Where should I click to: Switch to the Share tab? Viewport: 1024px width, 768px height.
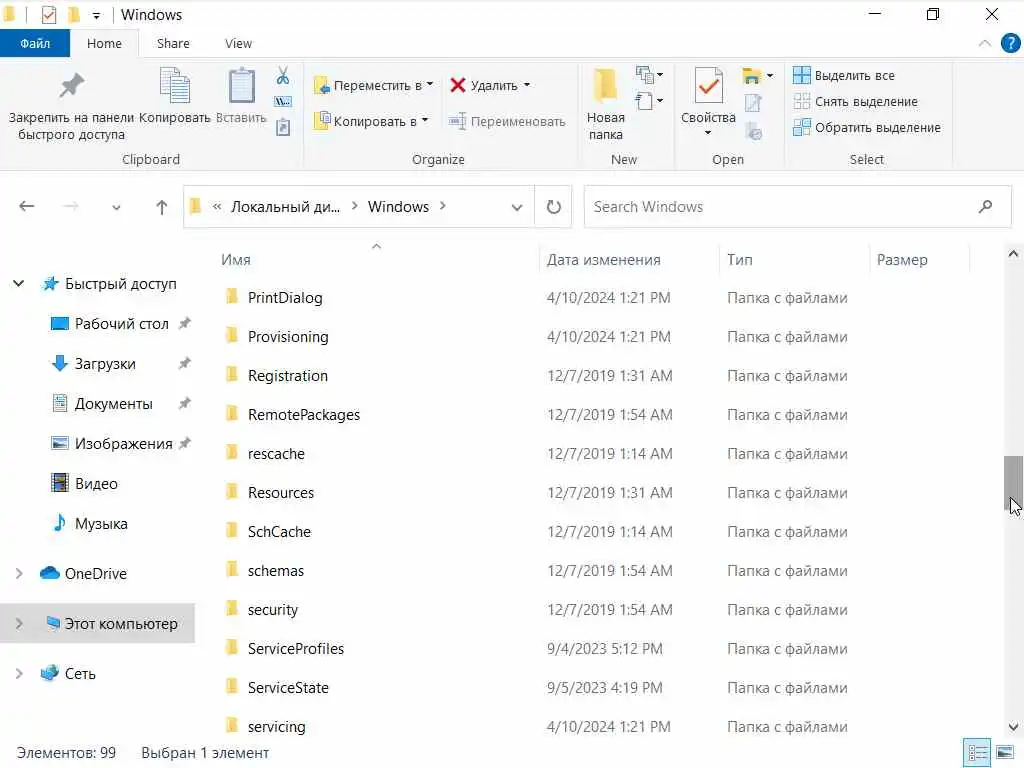click(x=173, y=44)
